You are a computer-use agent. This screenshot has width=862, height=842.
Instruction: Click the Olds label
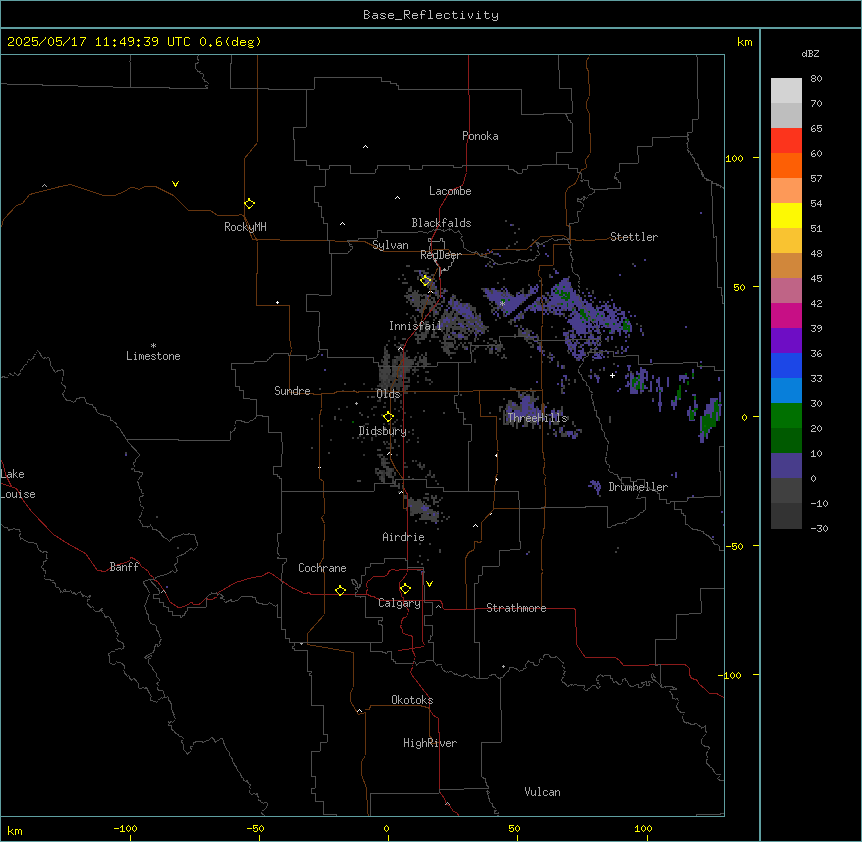[388, 394]
